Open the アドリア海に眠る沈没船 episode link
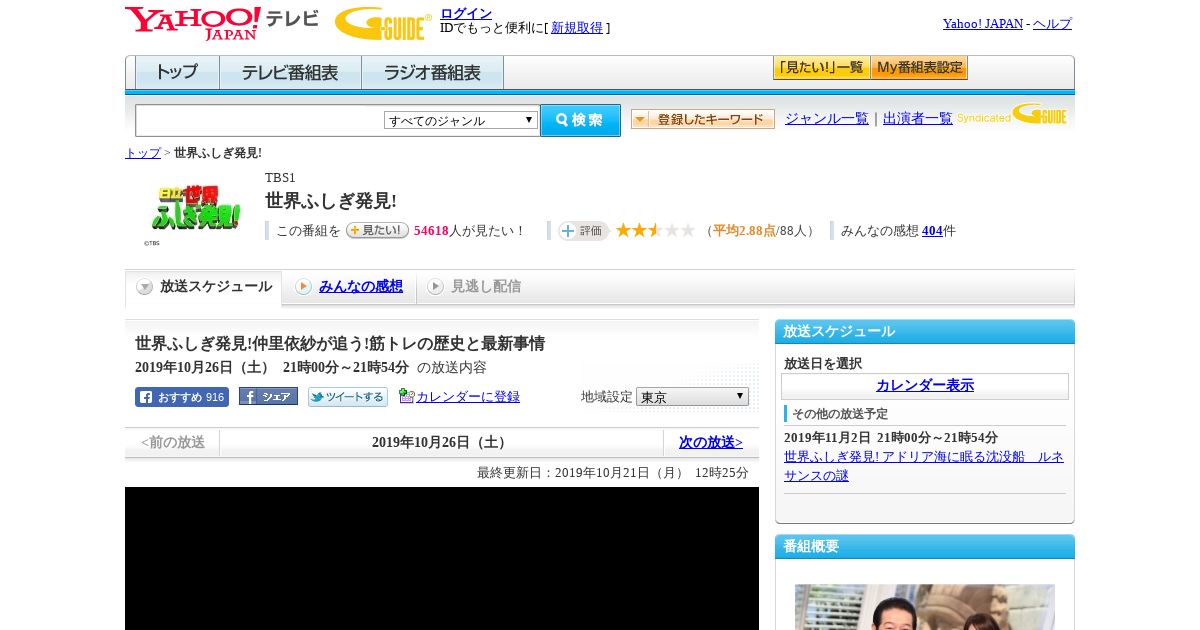Screen dimensions: 1200x630 924,466
